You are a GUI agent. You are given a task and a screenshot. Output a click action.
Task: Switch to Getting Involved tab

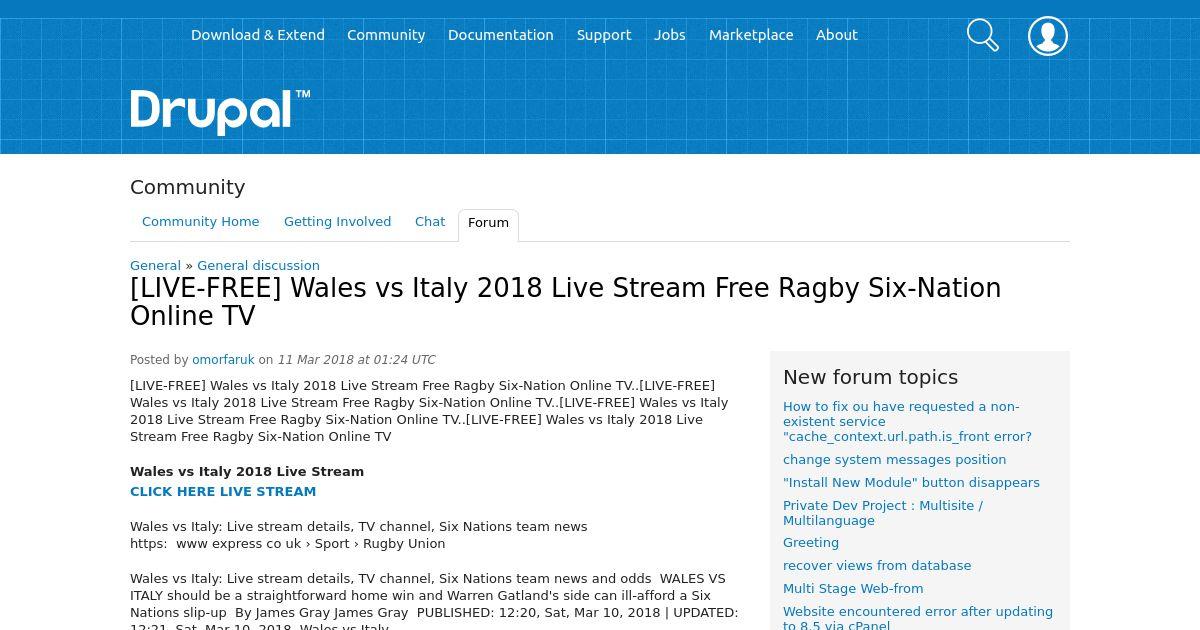tap(337, 222)
